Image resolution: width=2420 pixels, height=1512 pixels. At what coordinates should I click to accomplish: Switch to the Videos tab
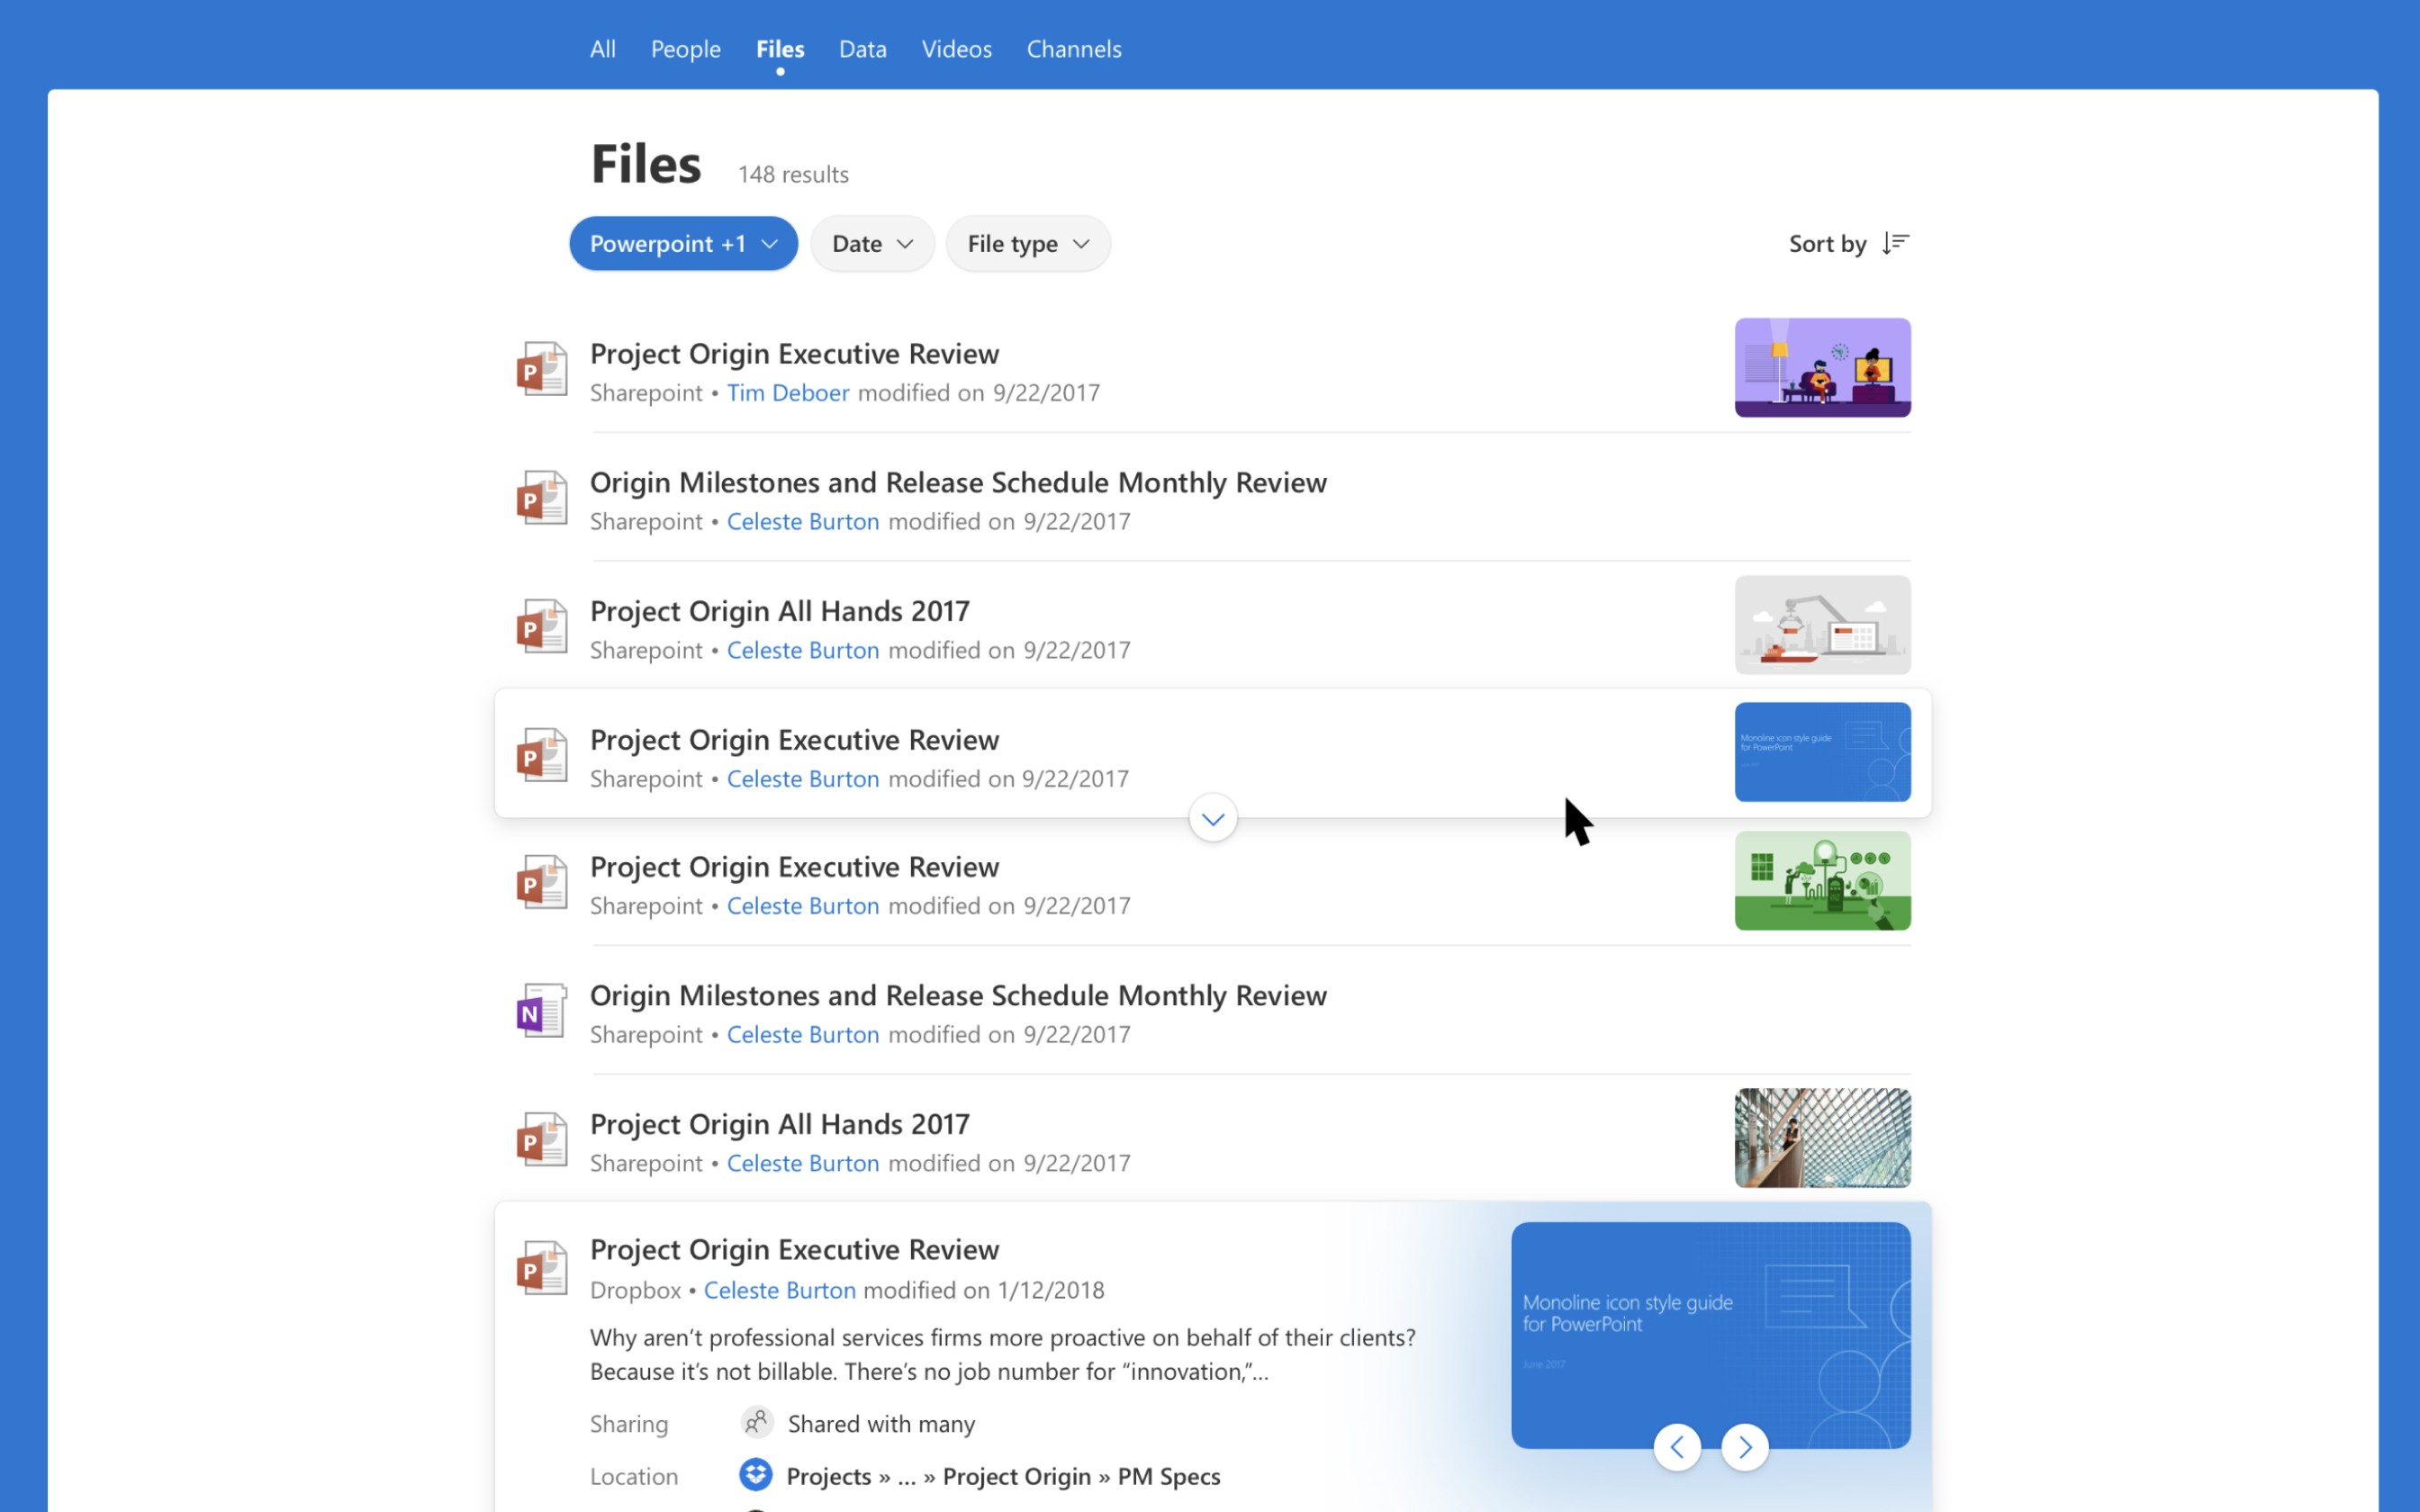click(x=956, y=49)
